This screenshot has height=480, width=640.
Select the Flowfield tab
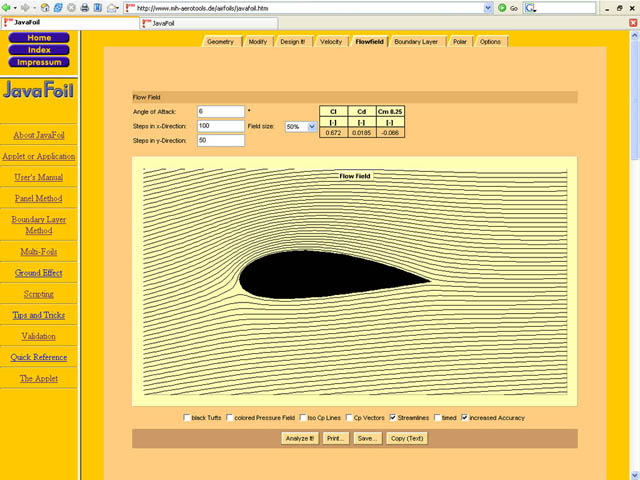(369, 42)
